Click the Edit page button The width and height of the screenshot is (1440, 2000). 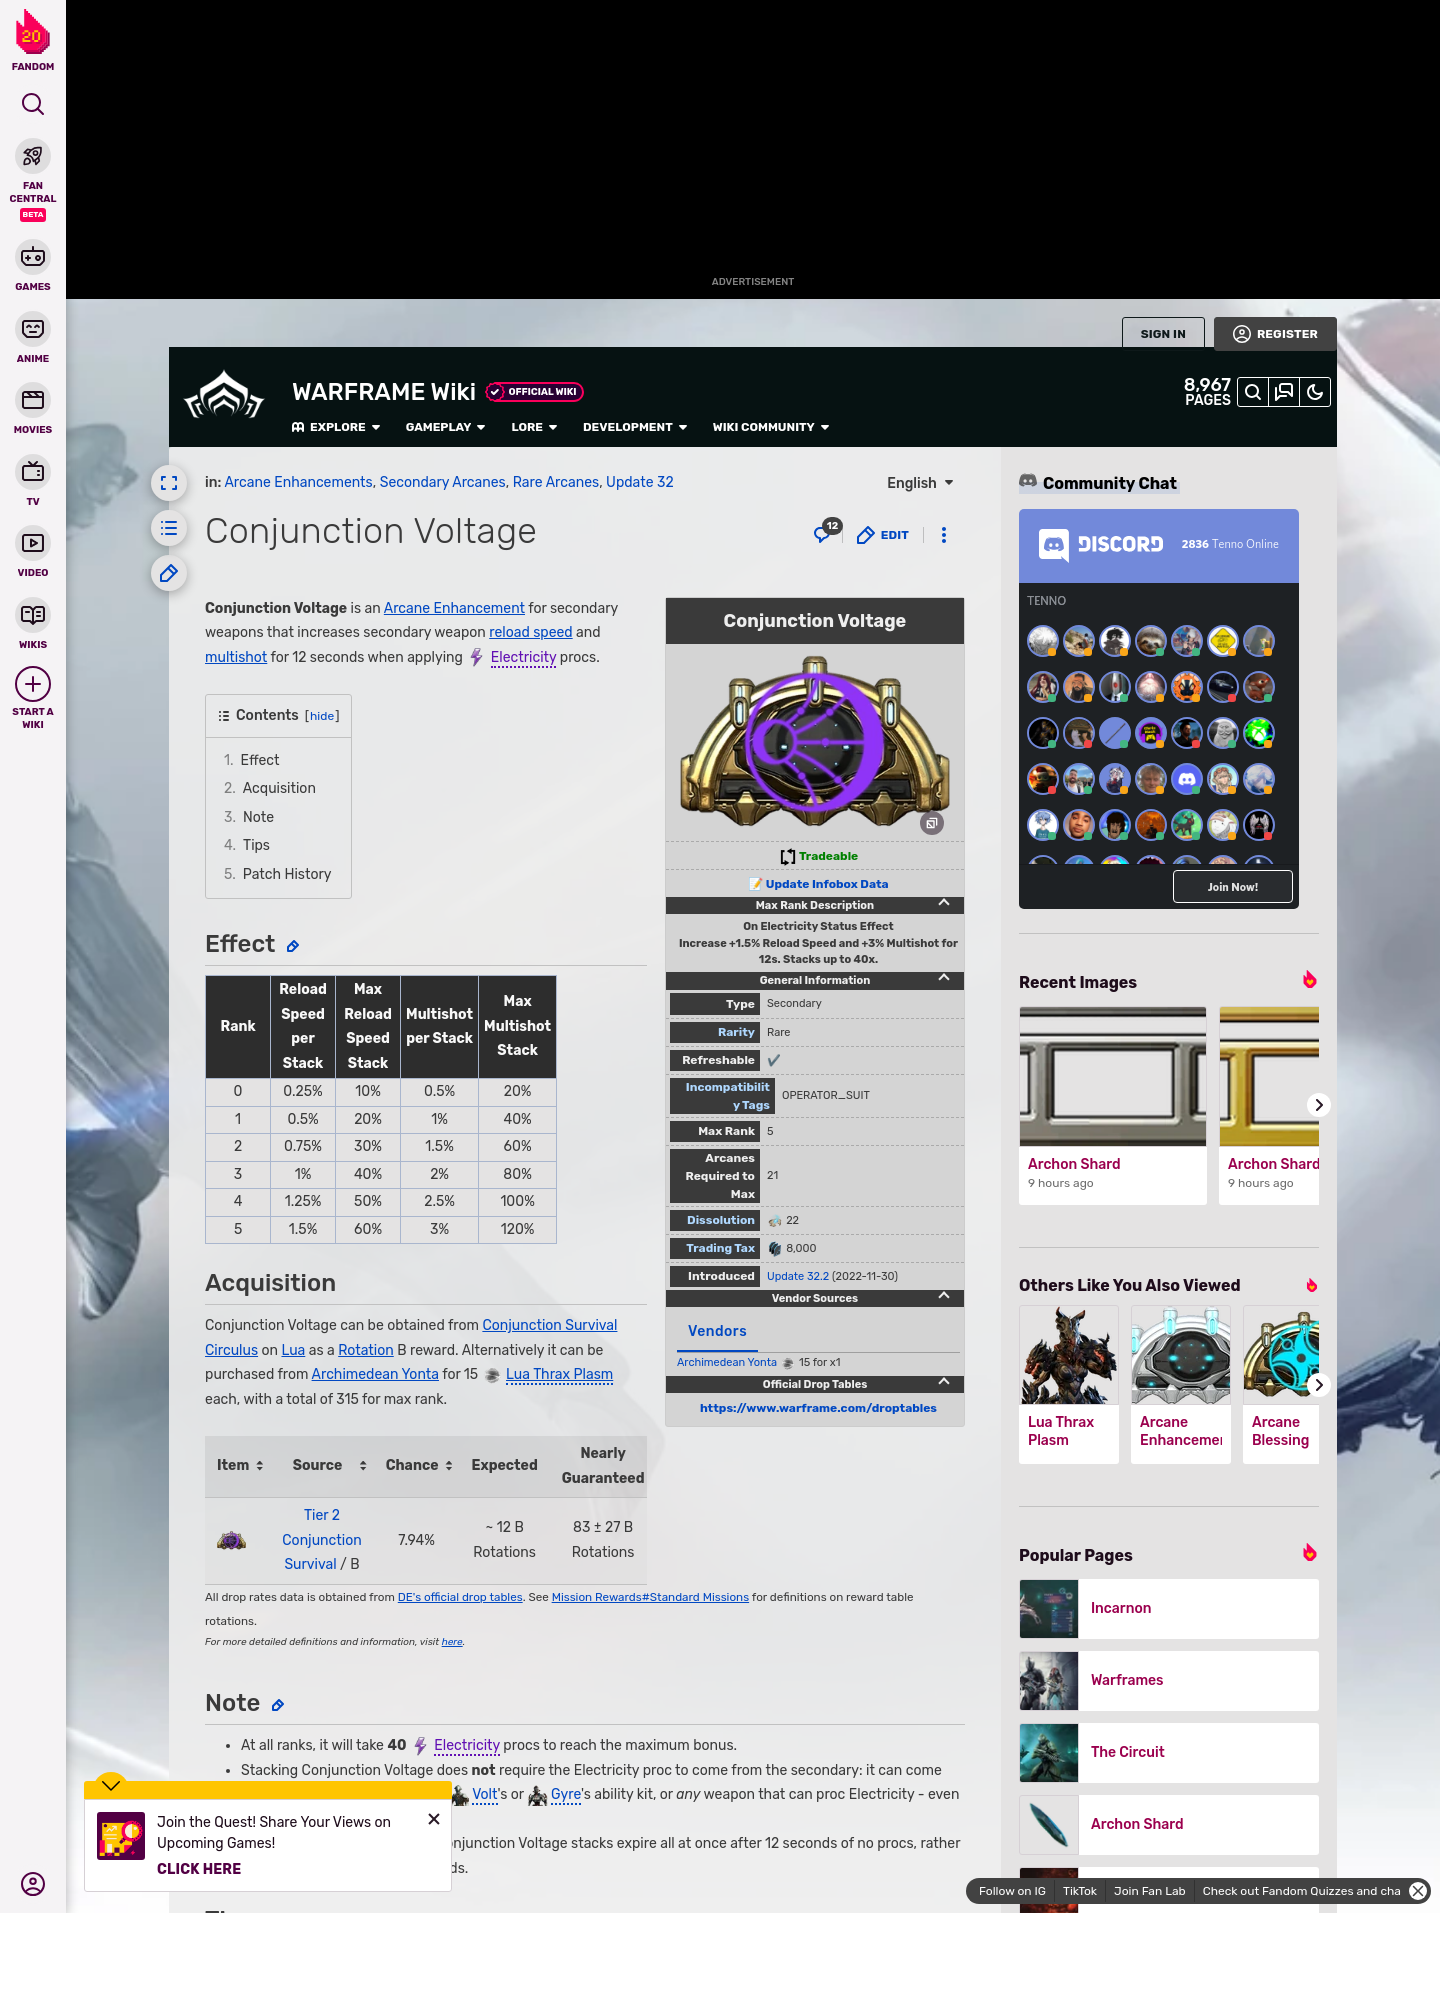pyautogui.click(x=883, y=535)
